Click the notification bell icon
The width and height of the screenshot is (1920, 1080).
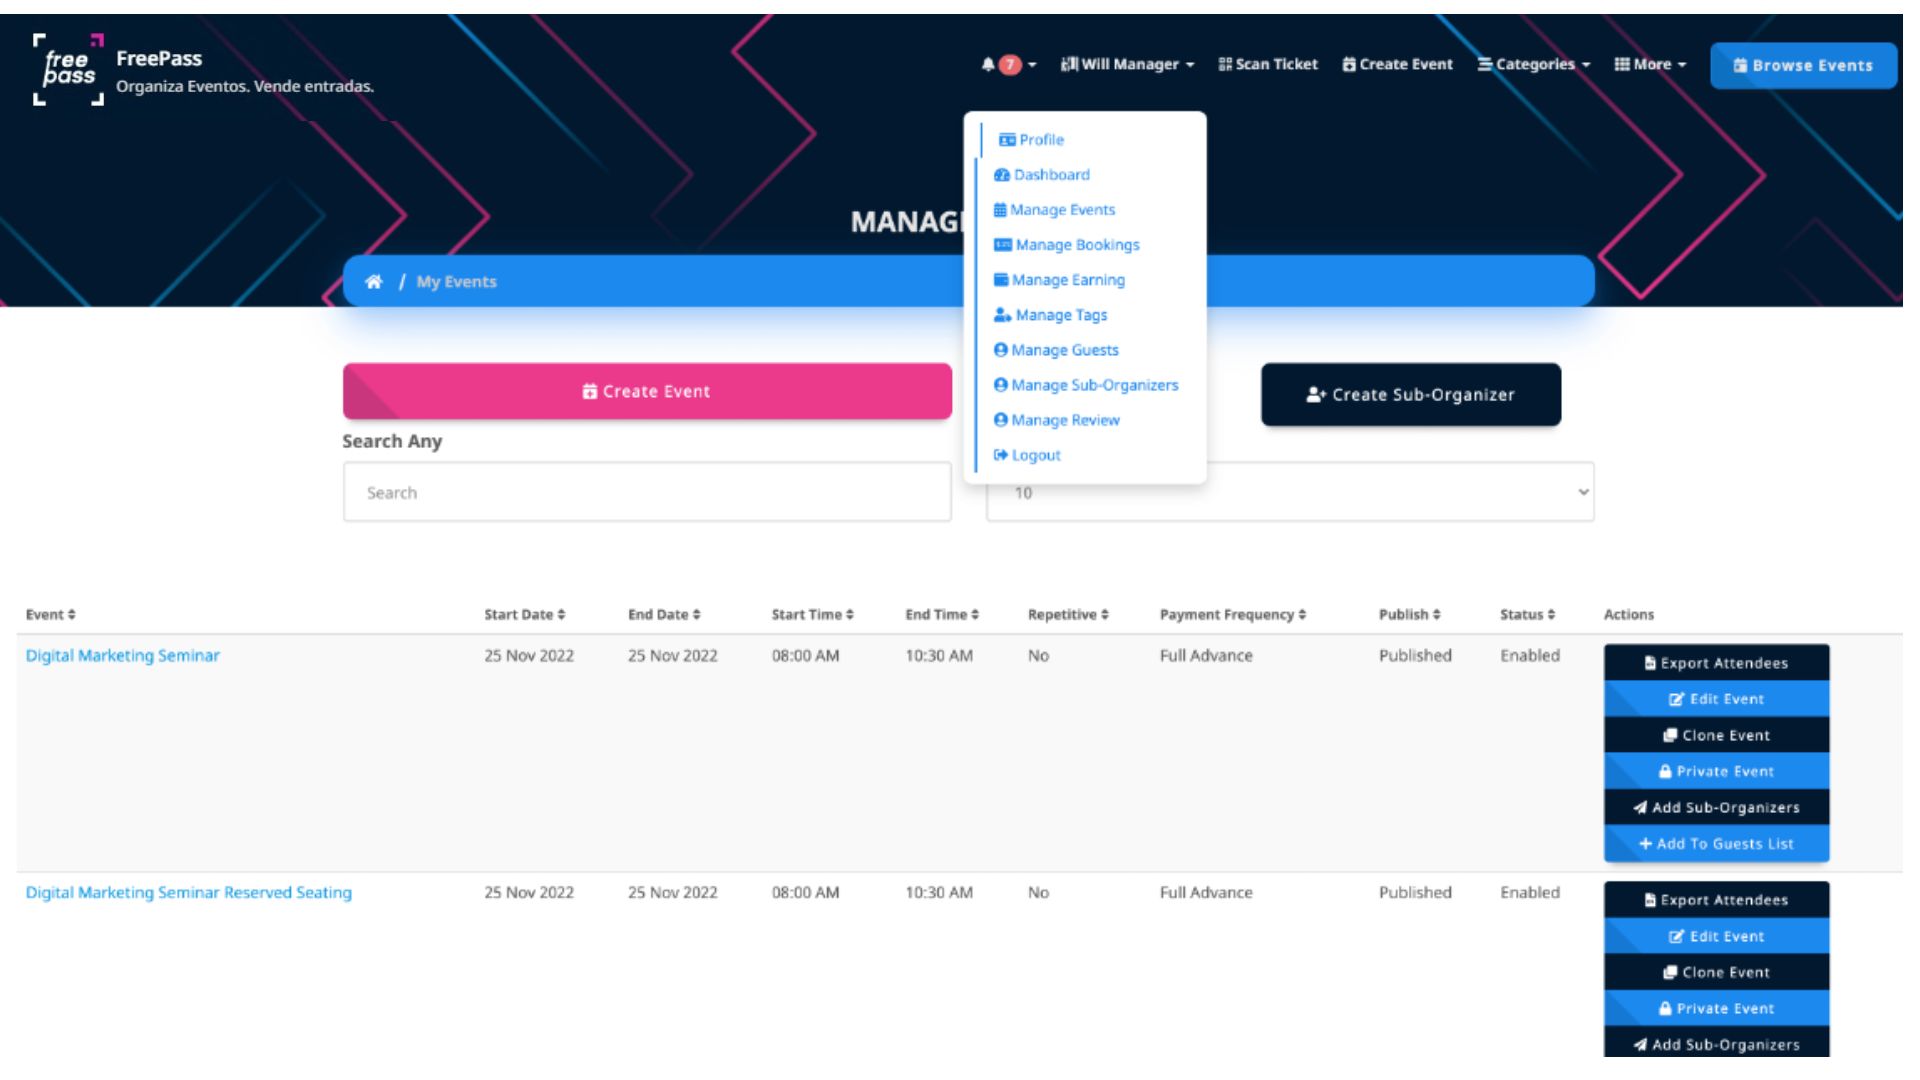(x=988, y=65)
